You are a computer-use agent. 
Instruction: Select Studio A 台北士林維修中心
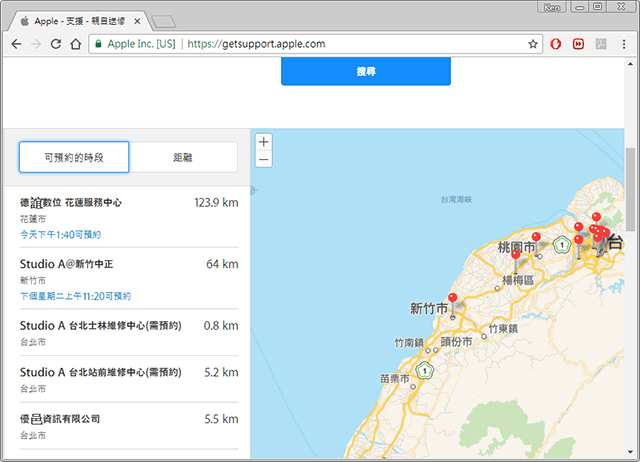[100, 326]
